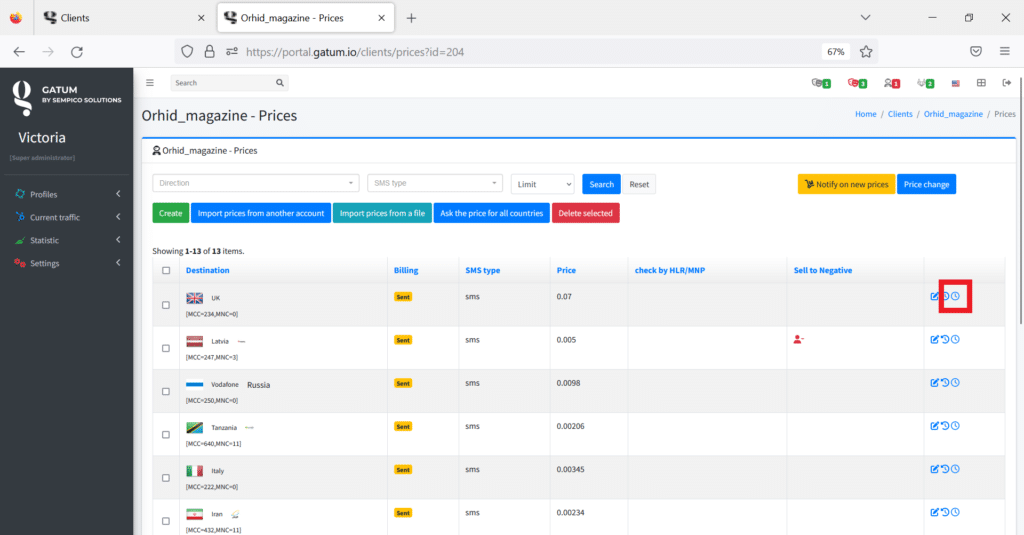
Task: Click the clock icon in Tanzania row
Action: (x=955, y=426)
